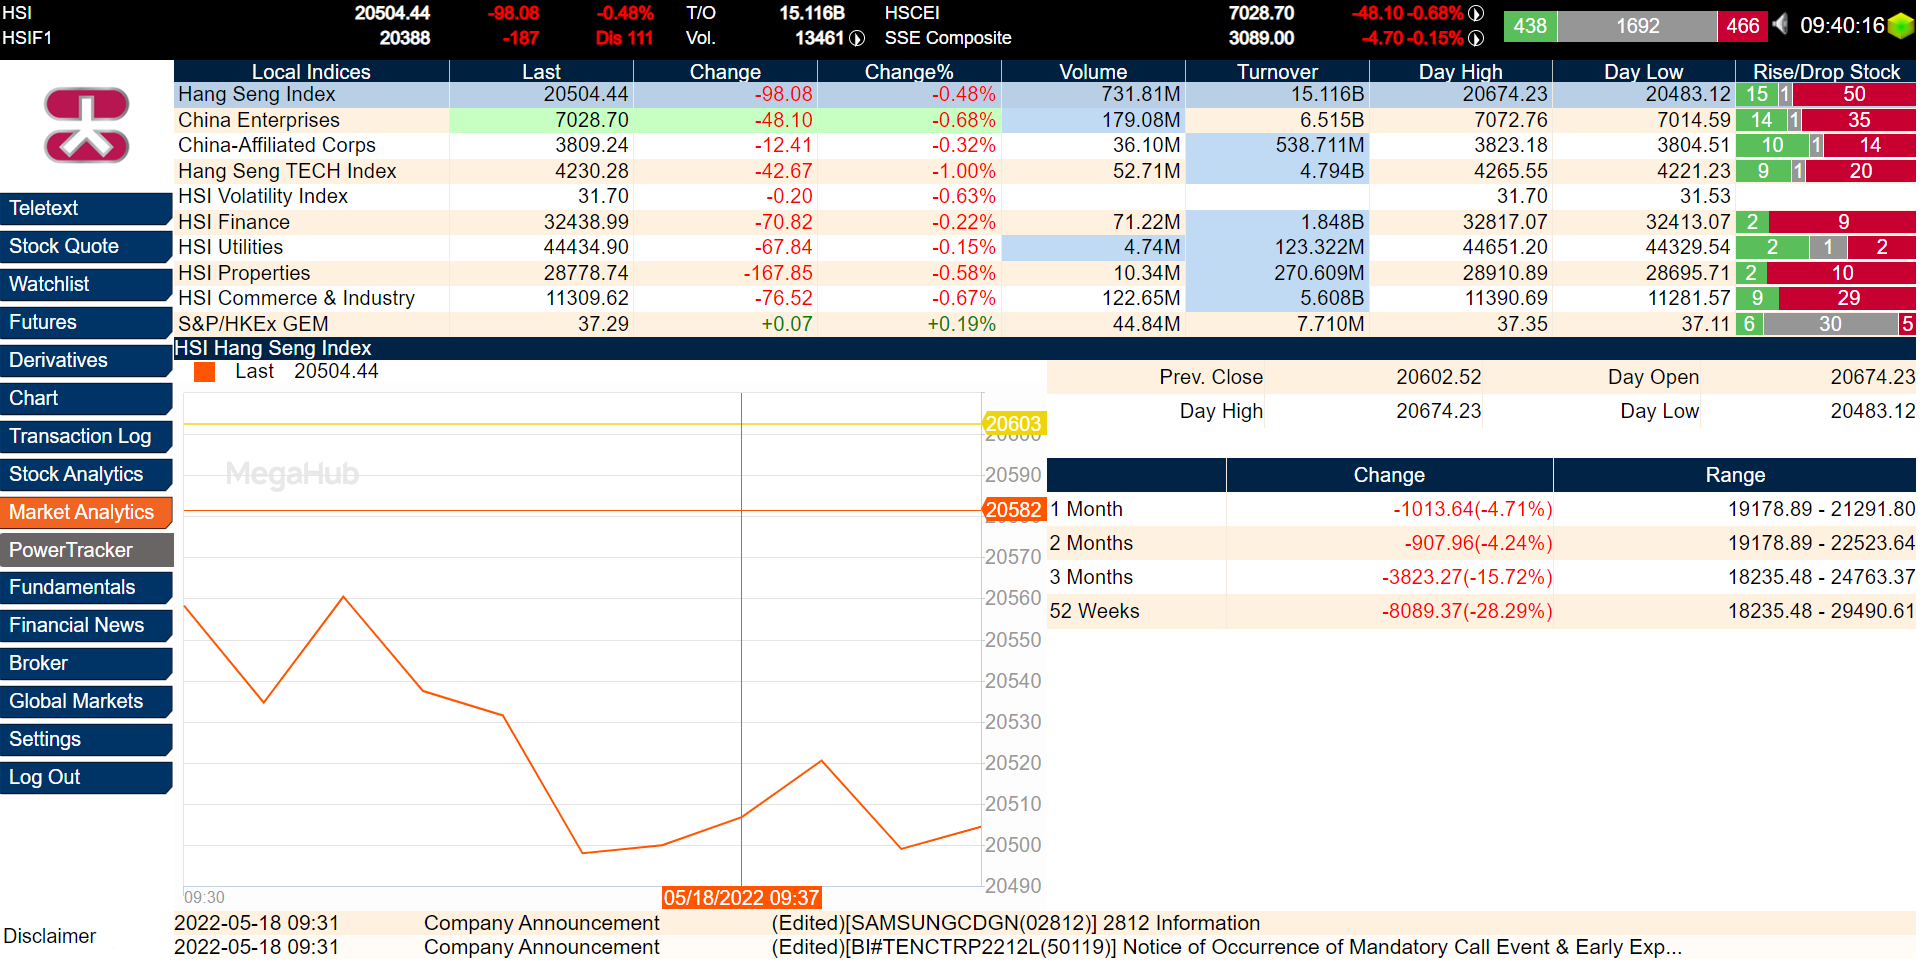Click the PowerTracker button
This screenshot has height=968, width=1924.
click(86, 550)
